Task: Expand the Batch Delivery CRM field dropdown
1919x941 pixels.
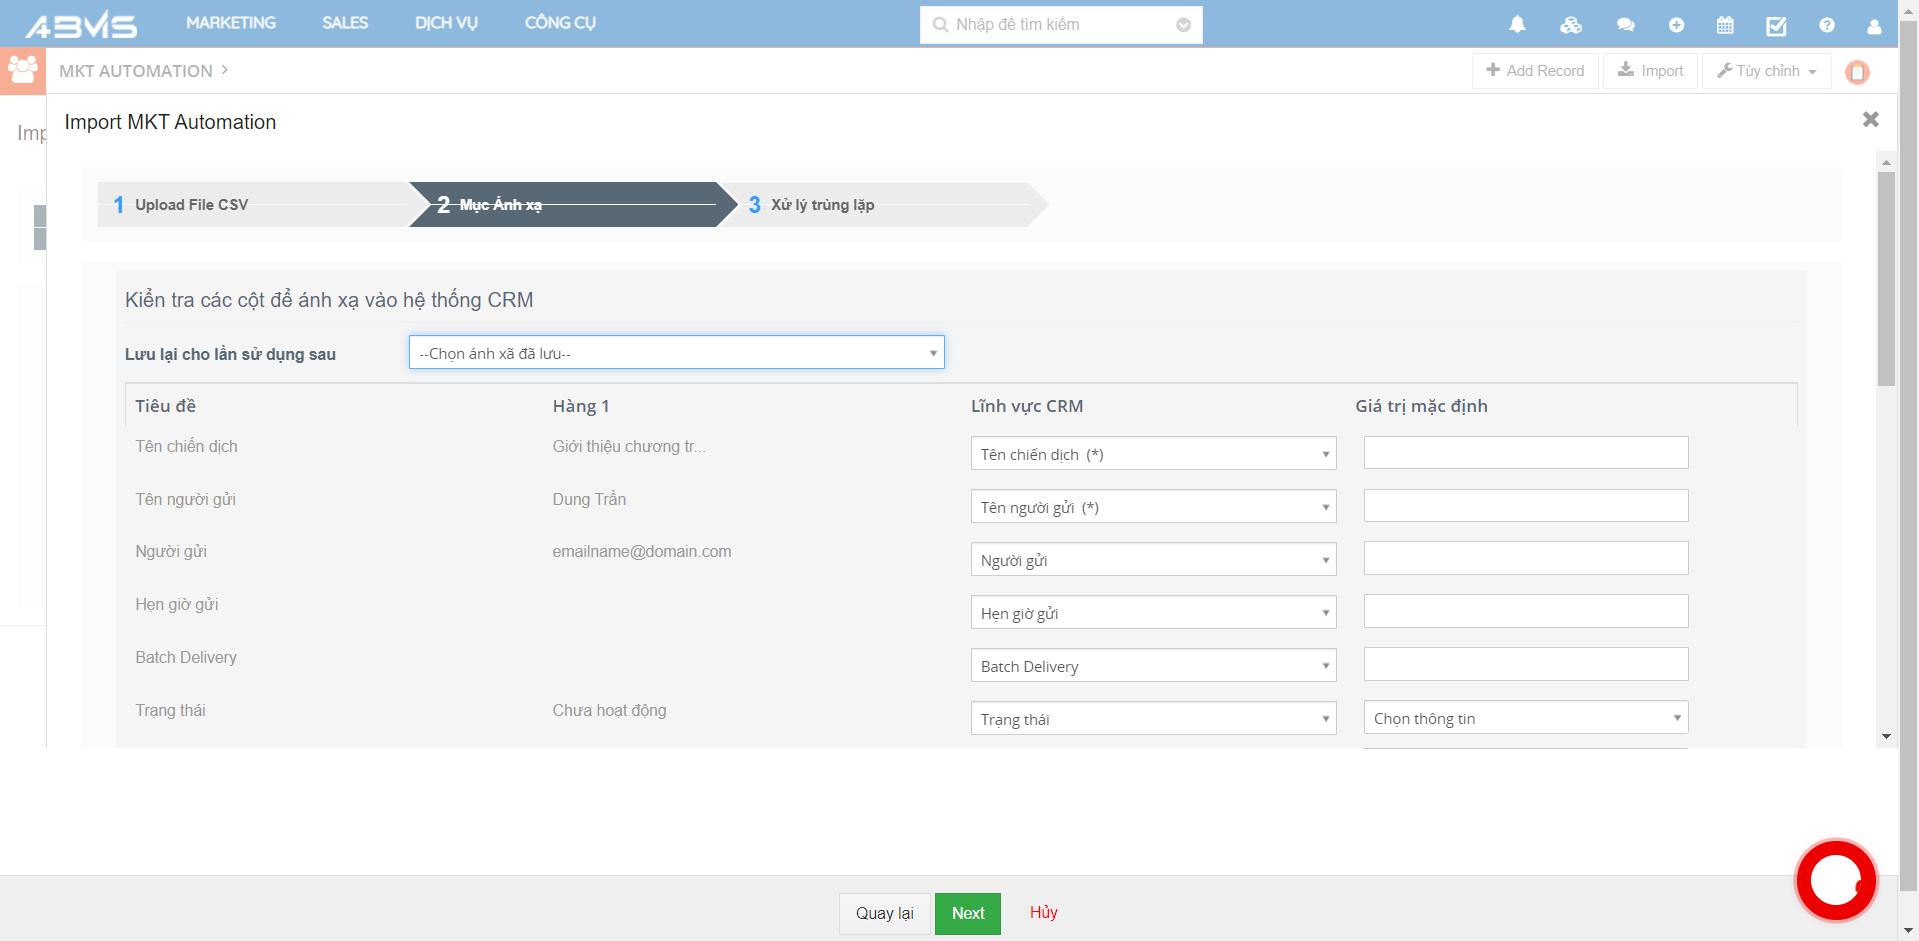Action: 1153,666
